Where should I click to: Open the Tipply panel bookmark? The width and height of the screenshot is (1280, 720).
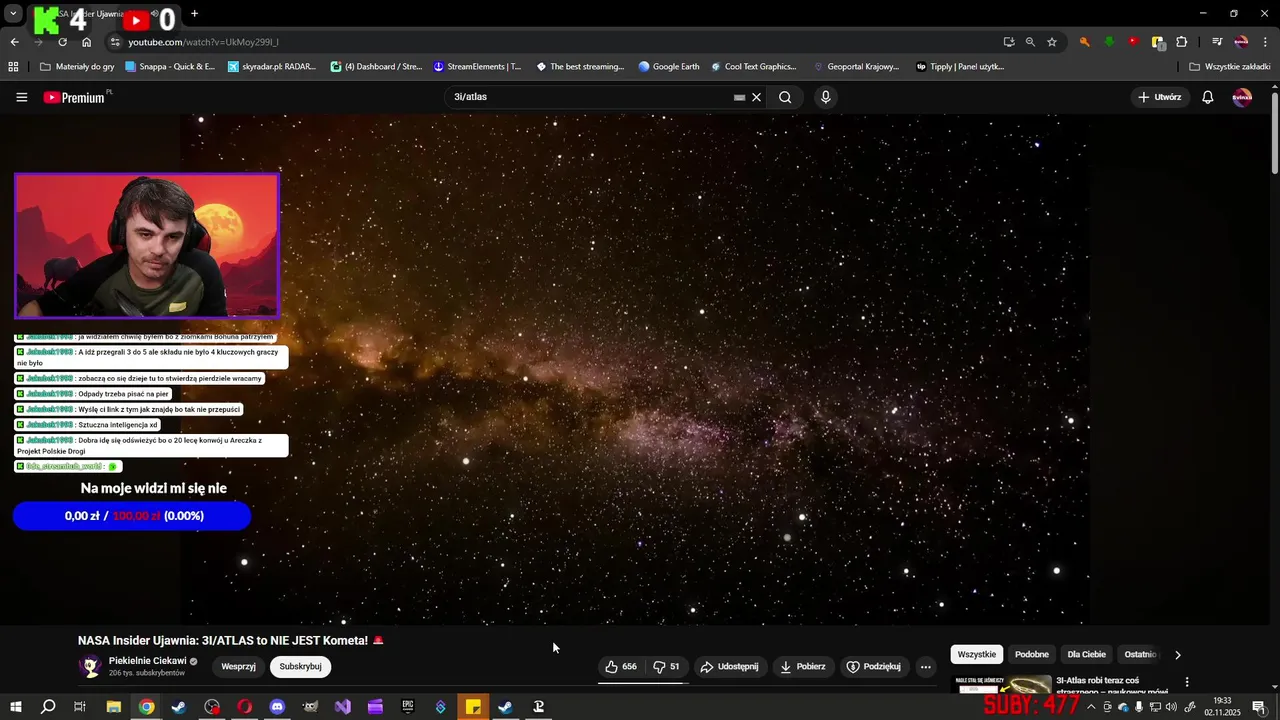click(960, 67)
